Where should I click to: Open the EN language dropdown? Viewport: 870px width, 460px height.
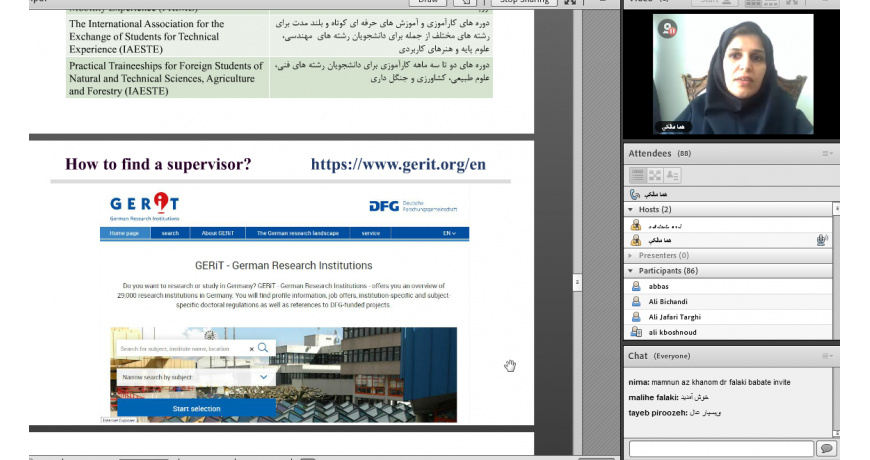[449, 233]
